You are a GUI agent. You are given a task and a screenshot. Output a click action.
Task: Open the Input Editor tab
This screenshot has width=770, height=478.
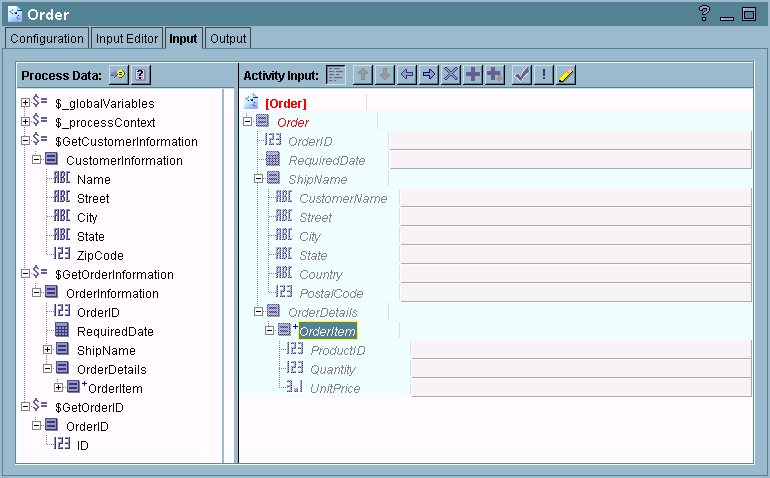point(126,39)
